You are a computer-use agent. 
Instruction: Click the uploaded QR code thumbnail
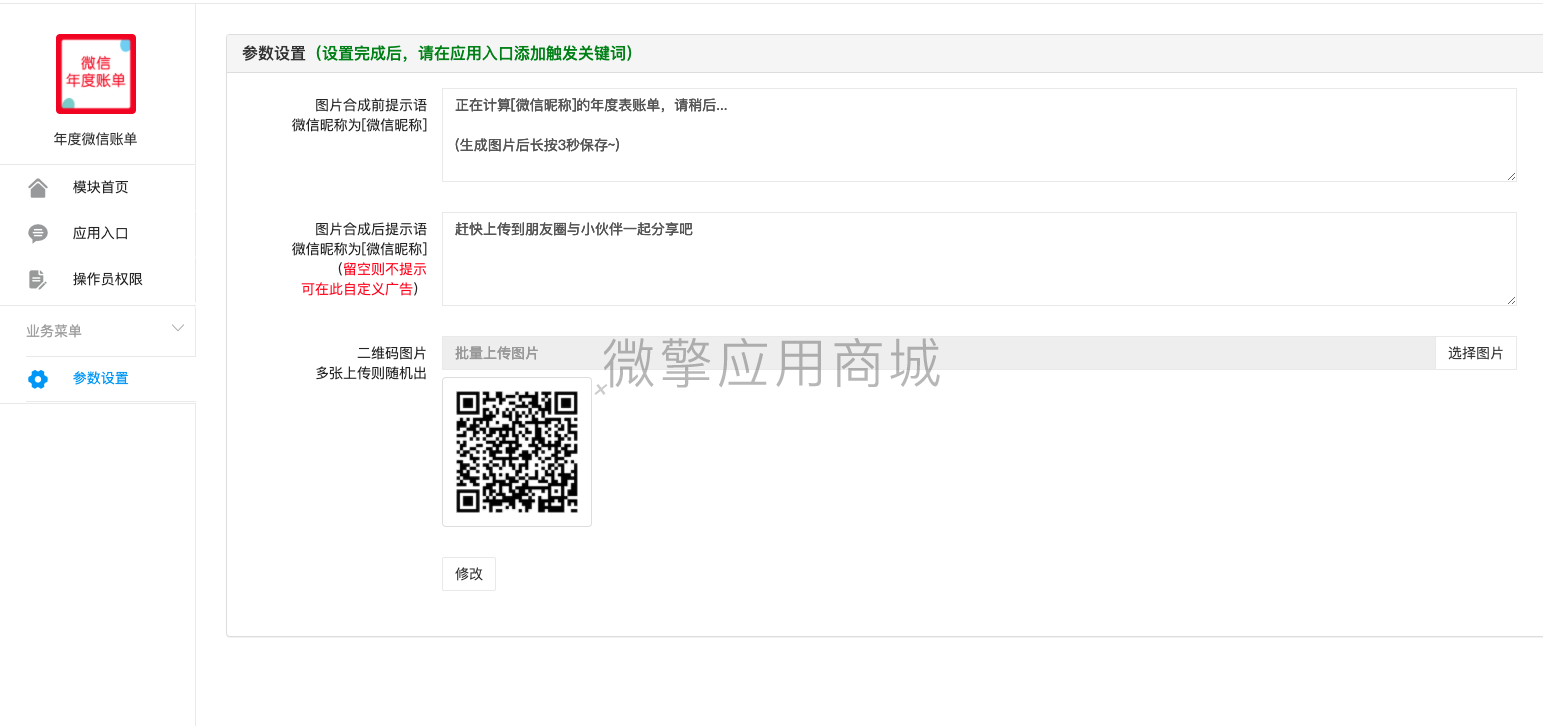pyautogui.click(x=517, y=452)
